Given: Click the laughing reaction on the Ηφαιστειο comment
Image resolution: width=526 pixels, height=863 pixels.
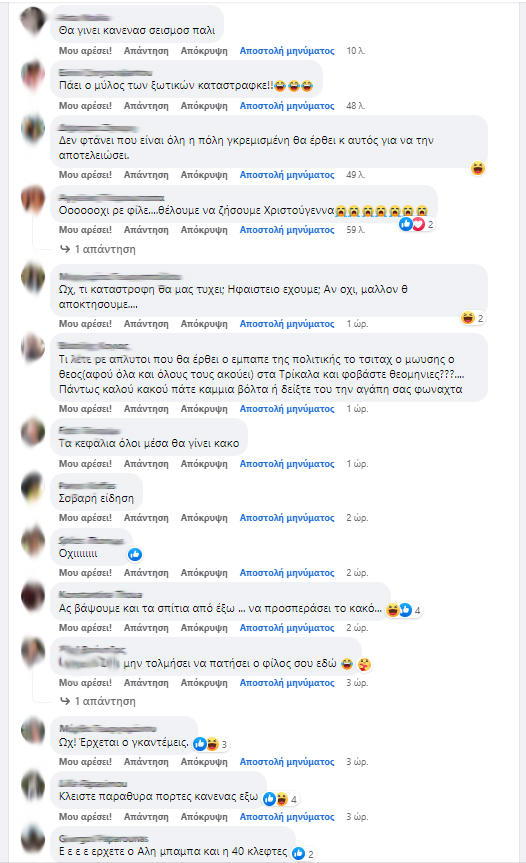Looking at the screenshot, I should [x=468, y=318].
